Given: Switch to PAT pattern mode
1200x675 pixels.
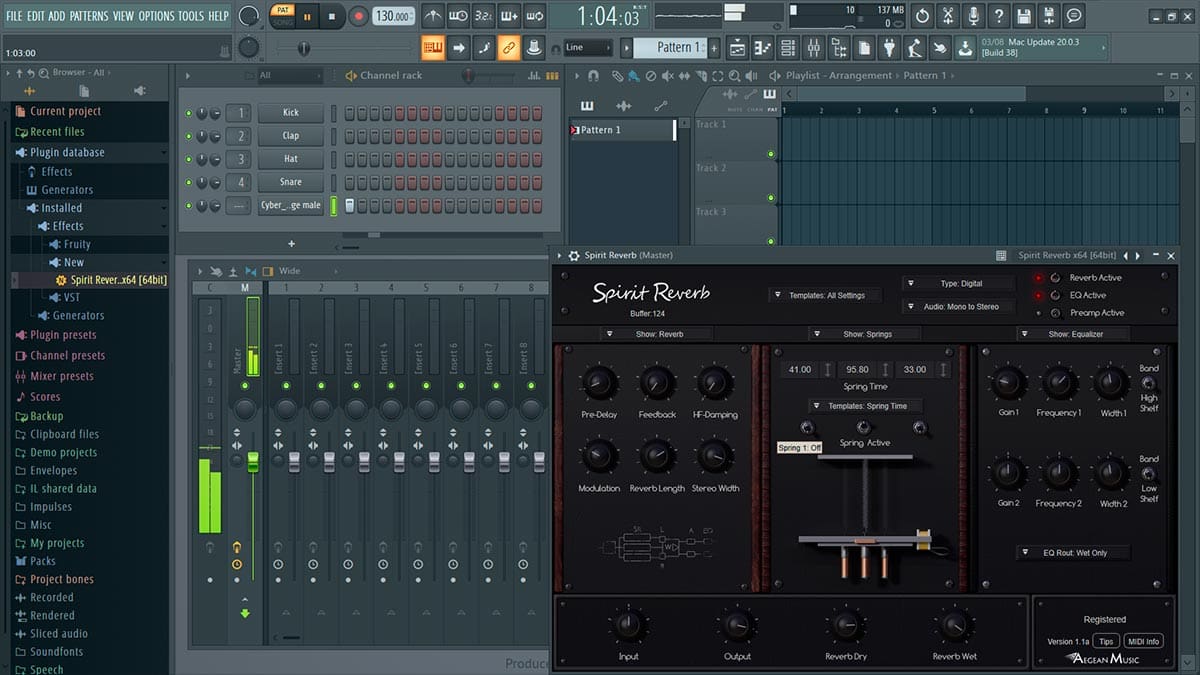Looking at the screenshot, I should point(282,11).
